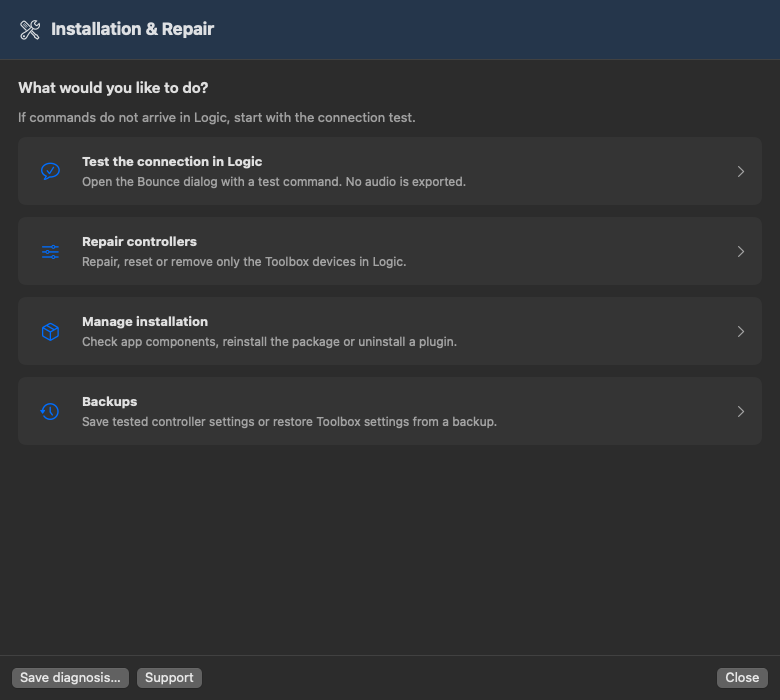Expand the Test the connection chevron

coord(741,172)
